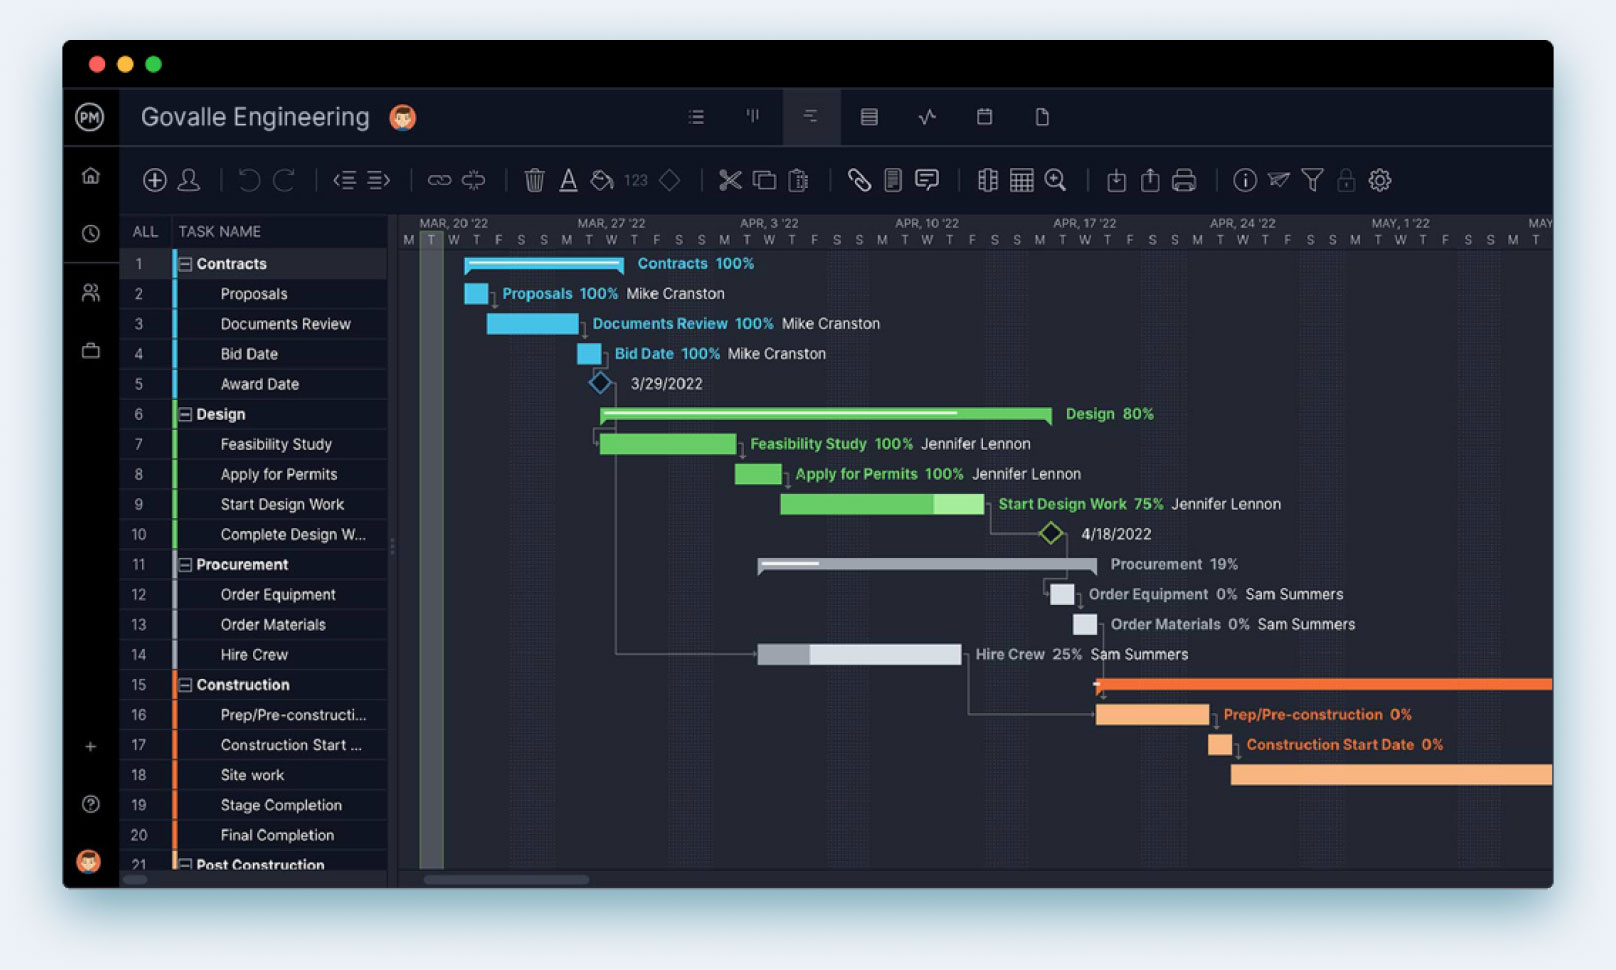Screen dimensions: 1616x970
Task: Switch to list view tab
Action: point(696,117)
